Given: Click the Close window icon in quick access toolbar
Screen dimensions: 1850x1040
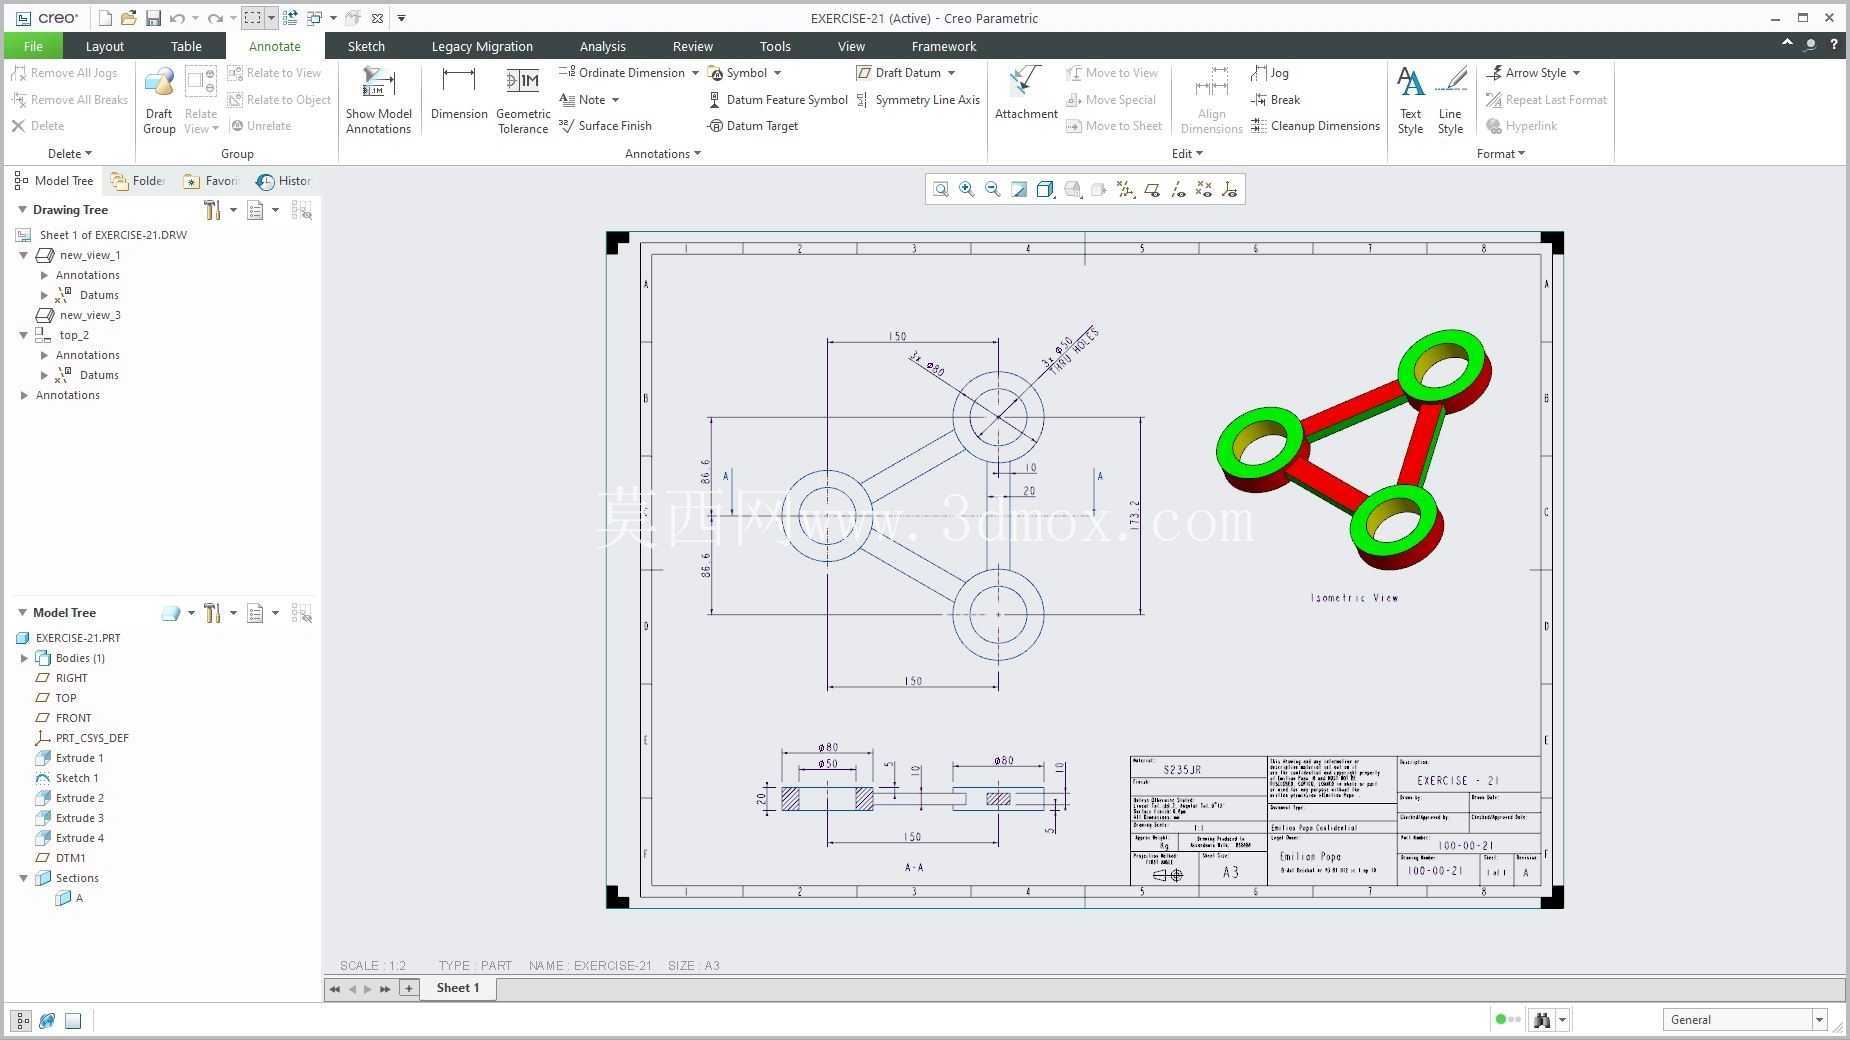Looking at the screenshot, I should point(377,18).
